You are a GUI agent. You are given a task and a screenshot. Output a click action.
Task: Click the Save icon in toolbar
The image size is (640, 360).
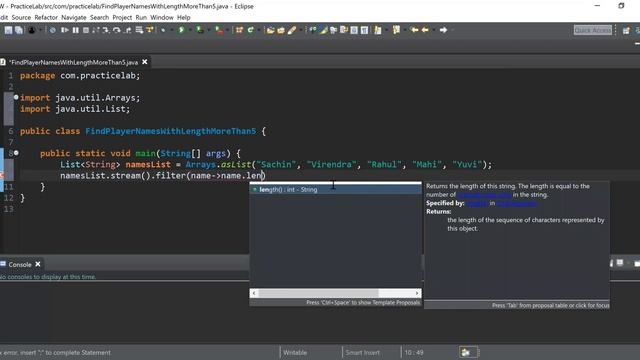click(x=8, y=30)
